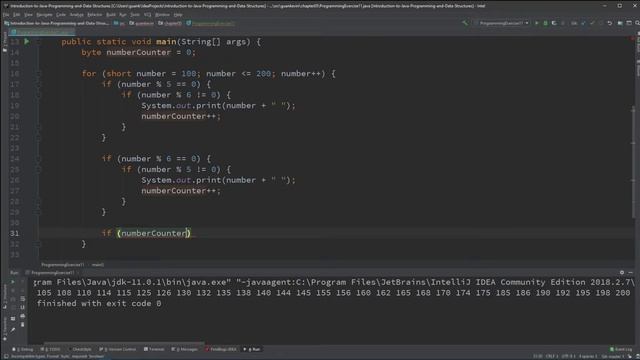
Task: Collapse fold marker at if number % 6 == 0
Action: (x=38, y=159)
